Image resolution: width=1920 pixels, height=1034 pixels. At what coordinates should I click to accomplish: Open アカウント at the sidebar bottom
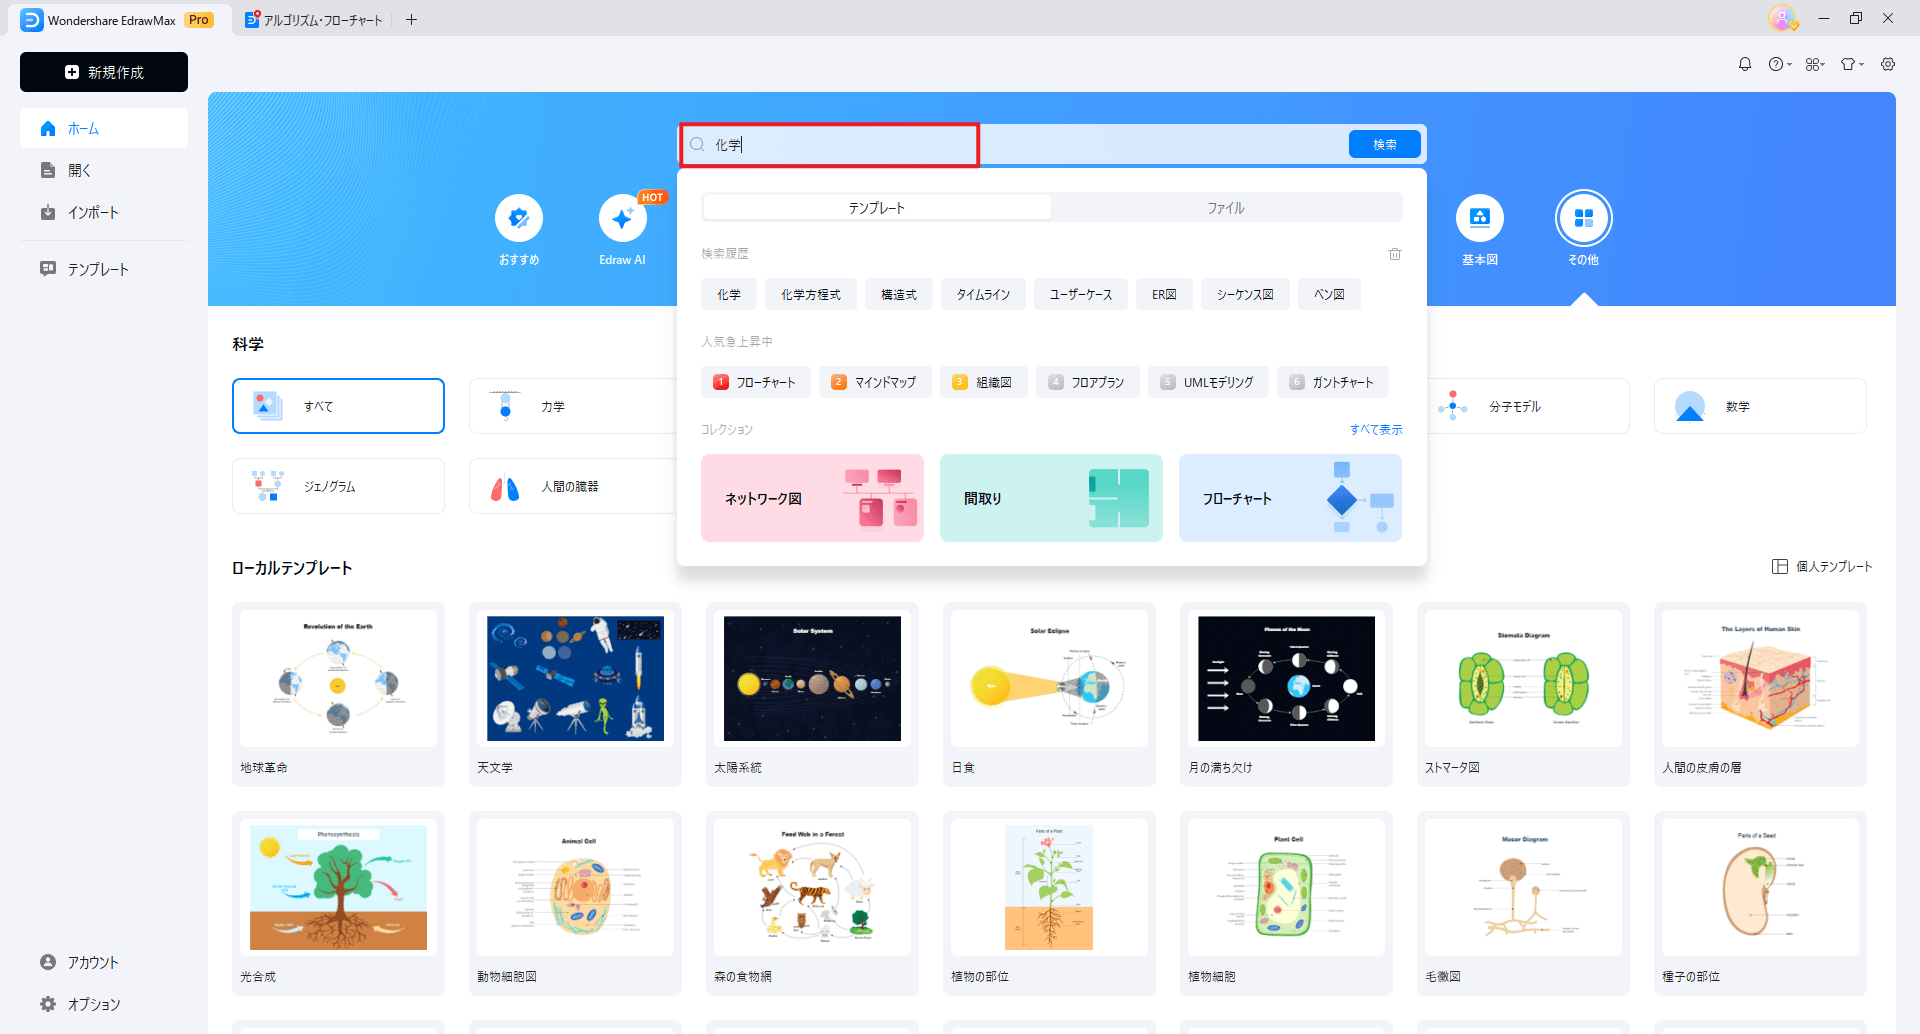(x=104, y=962)
